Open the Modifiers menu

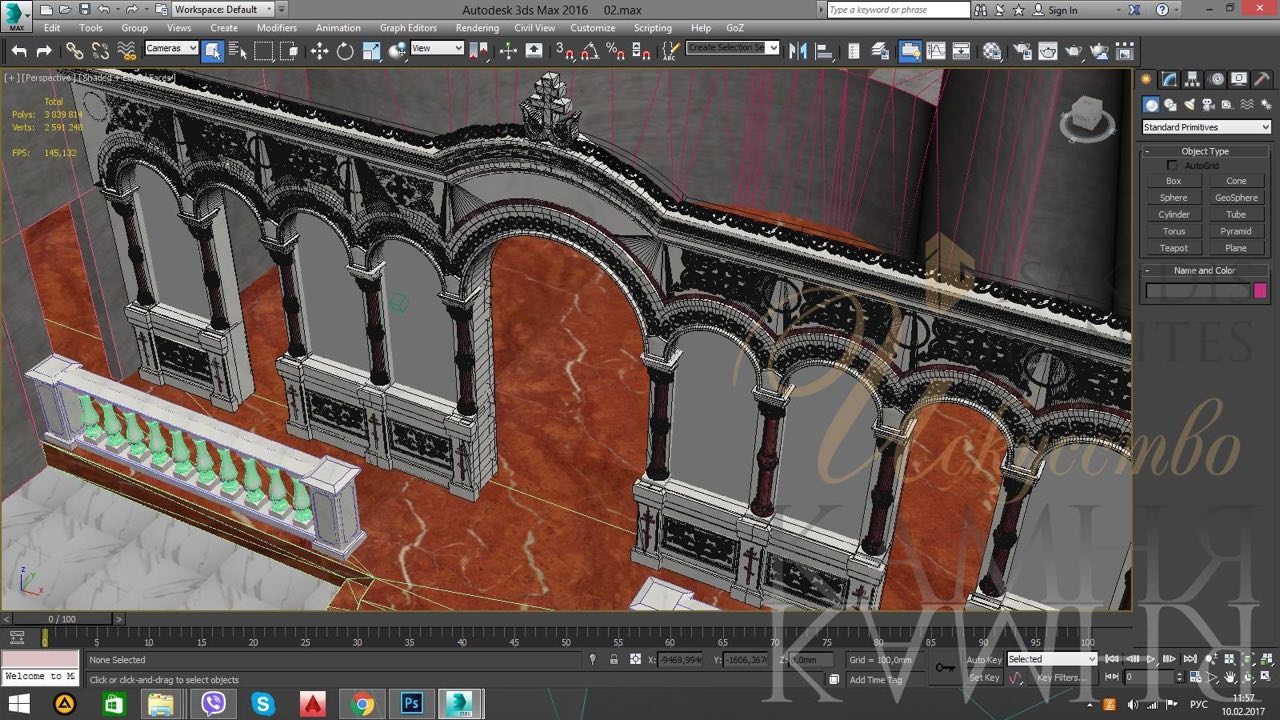(277, 28)
